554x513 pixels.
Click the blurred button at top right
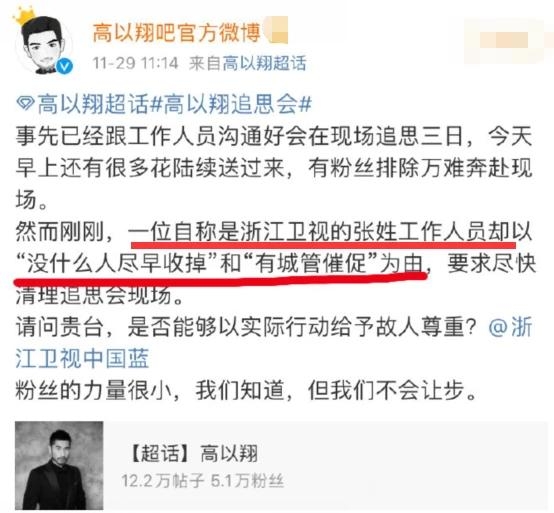point(507,41)
